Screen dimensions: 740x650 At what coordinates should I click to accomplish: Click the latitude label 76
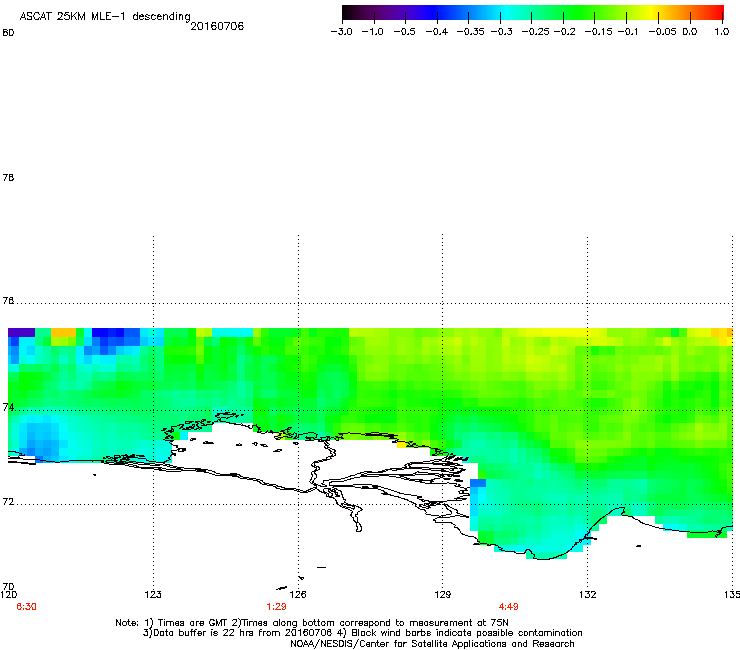click(x=8, y=300)
